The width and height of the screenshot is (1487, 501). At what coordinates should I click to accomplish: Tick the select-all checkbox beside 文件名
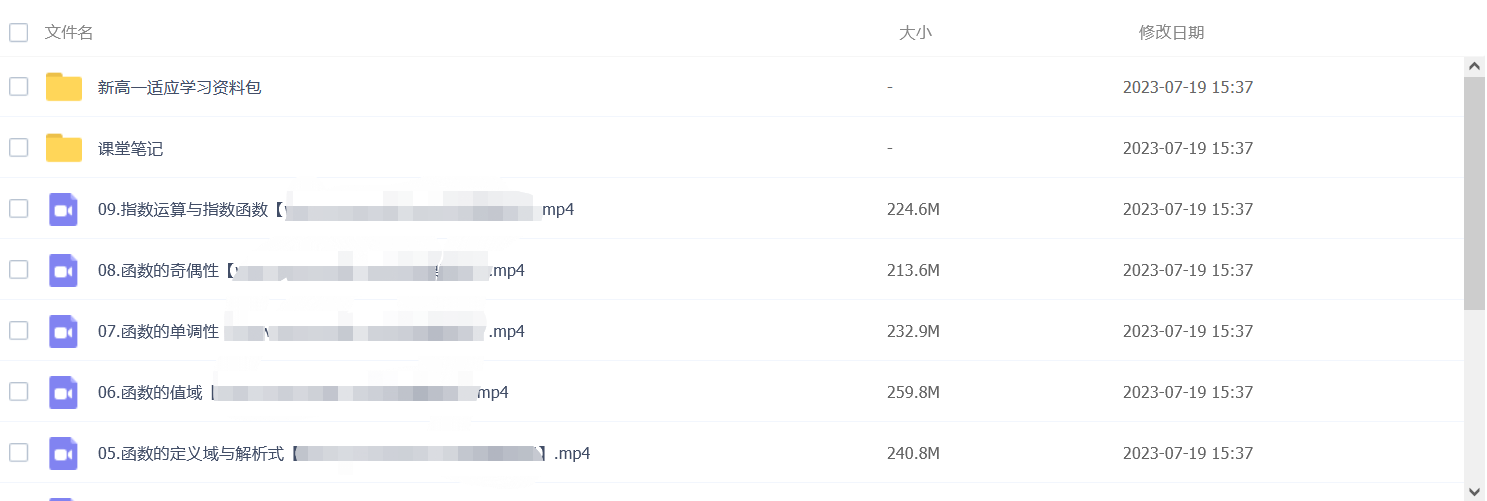(18, 32)
